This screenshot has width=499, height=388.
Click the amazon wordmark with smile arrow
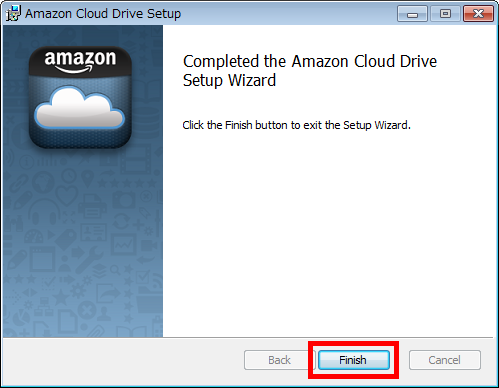80,61
